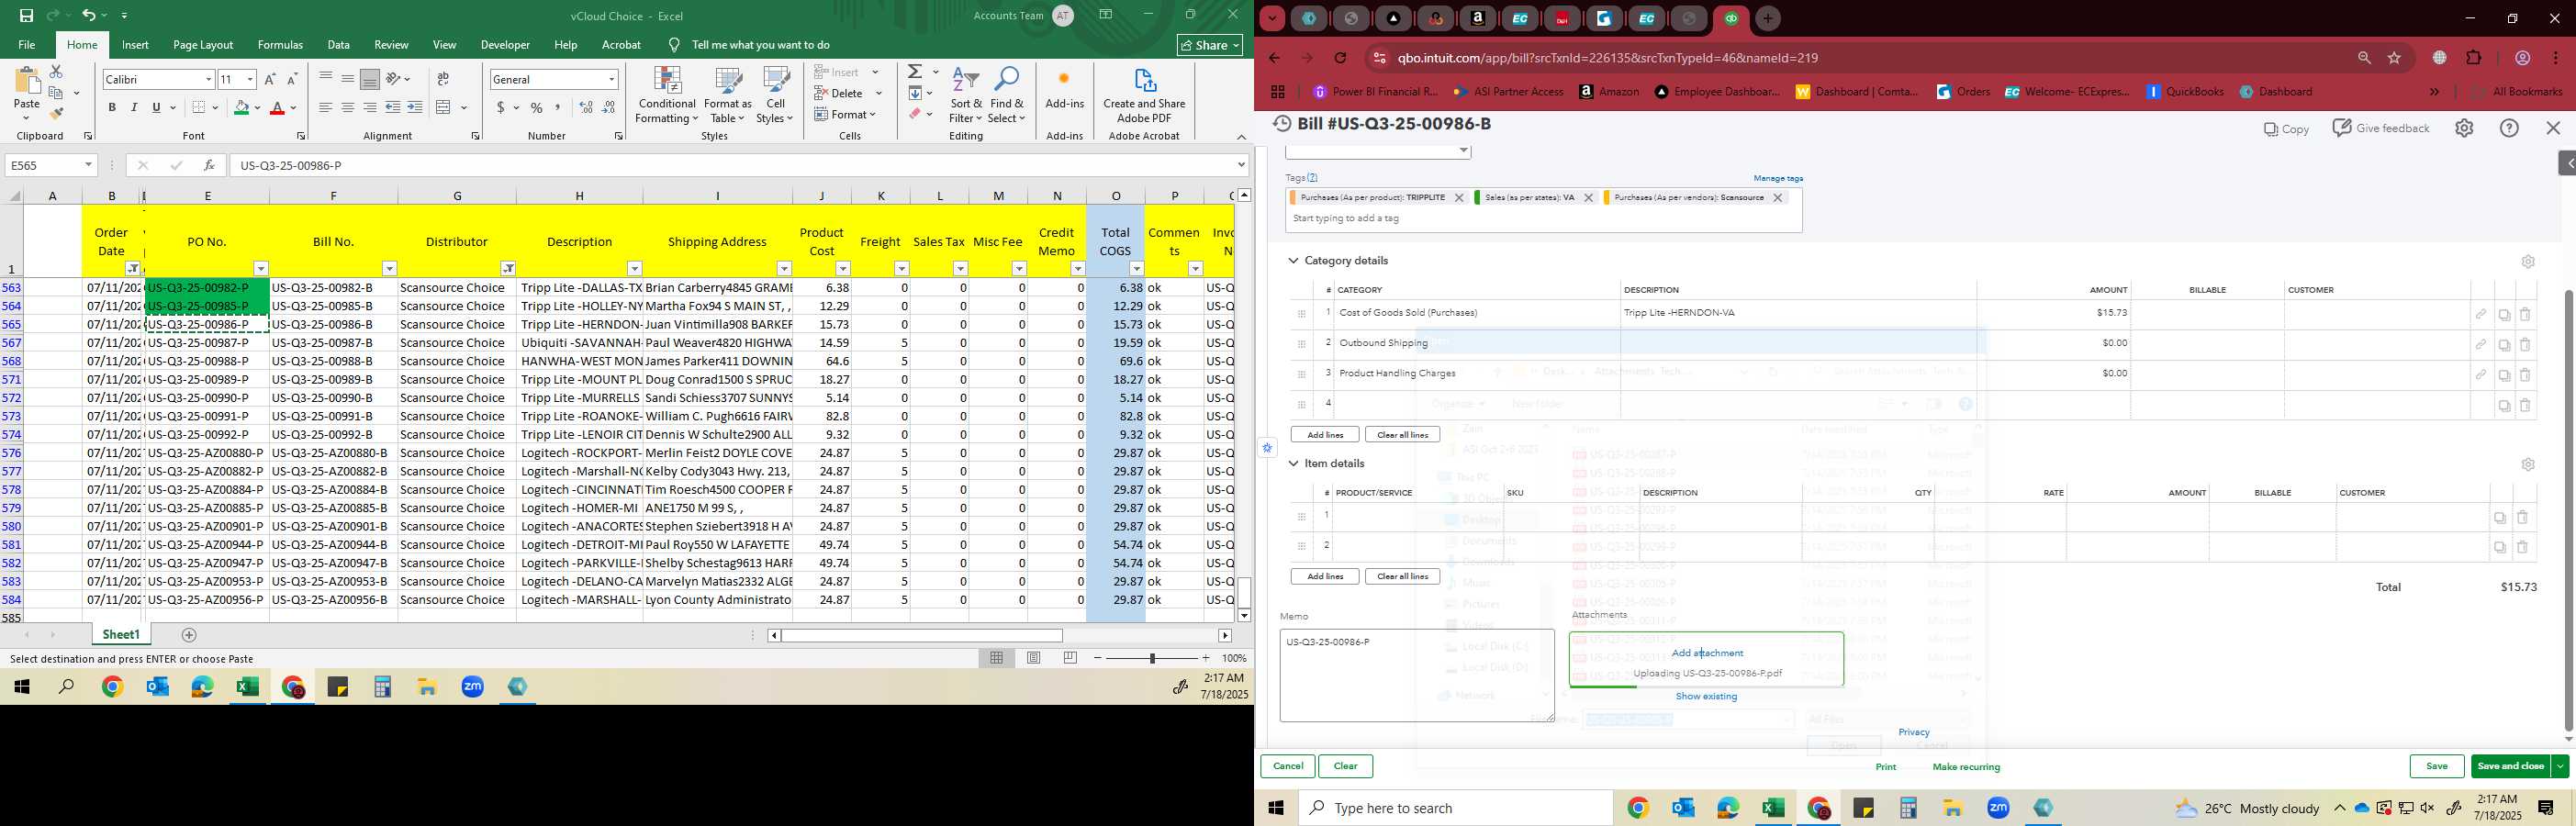Click Save button in QuickBooks bill
Screen dimensions: 2576x826
(2436, 766)
